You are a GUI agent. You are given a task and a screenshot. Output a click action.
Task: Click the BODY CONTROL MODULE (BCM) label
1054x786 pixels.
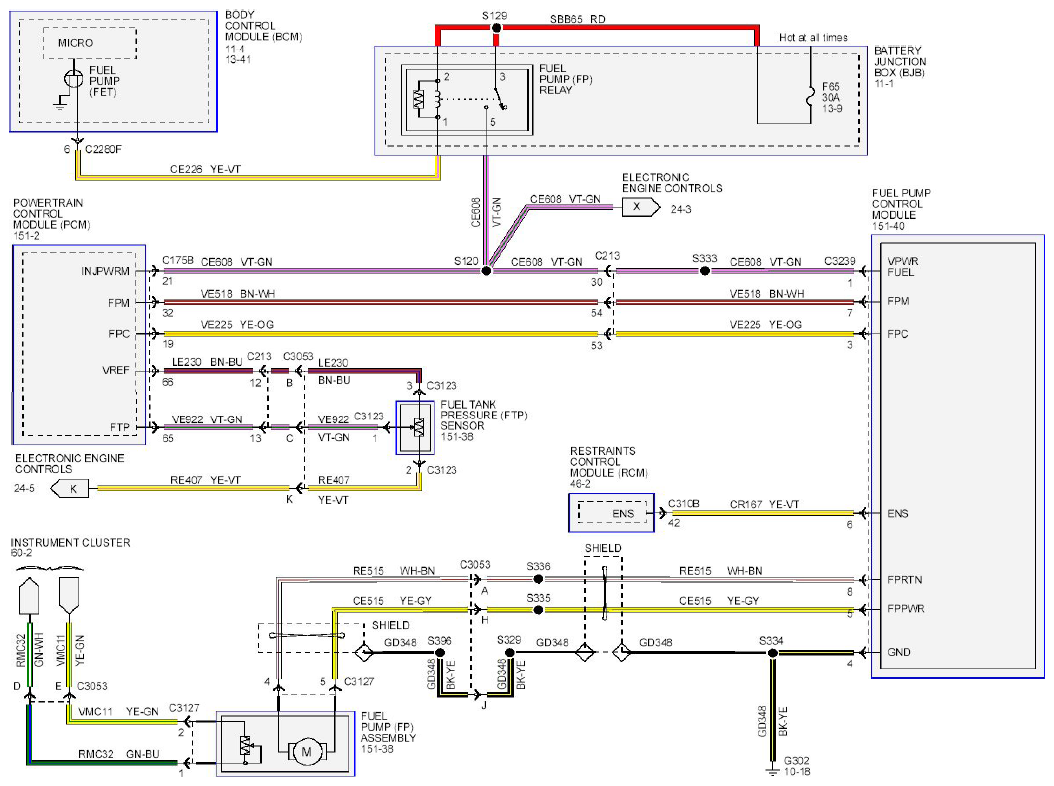(263, 26)
